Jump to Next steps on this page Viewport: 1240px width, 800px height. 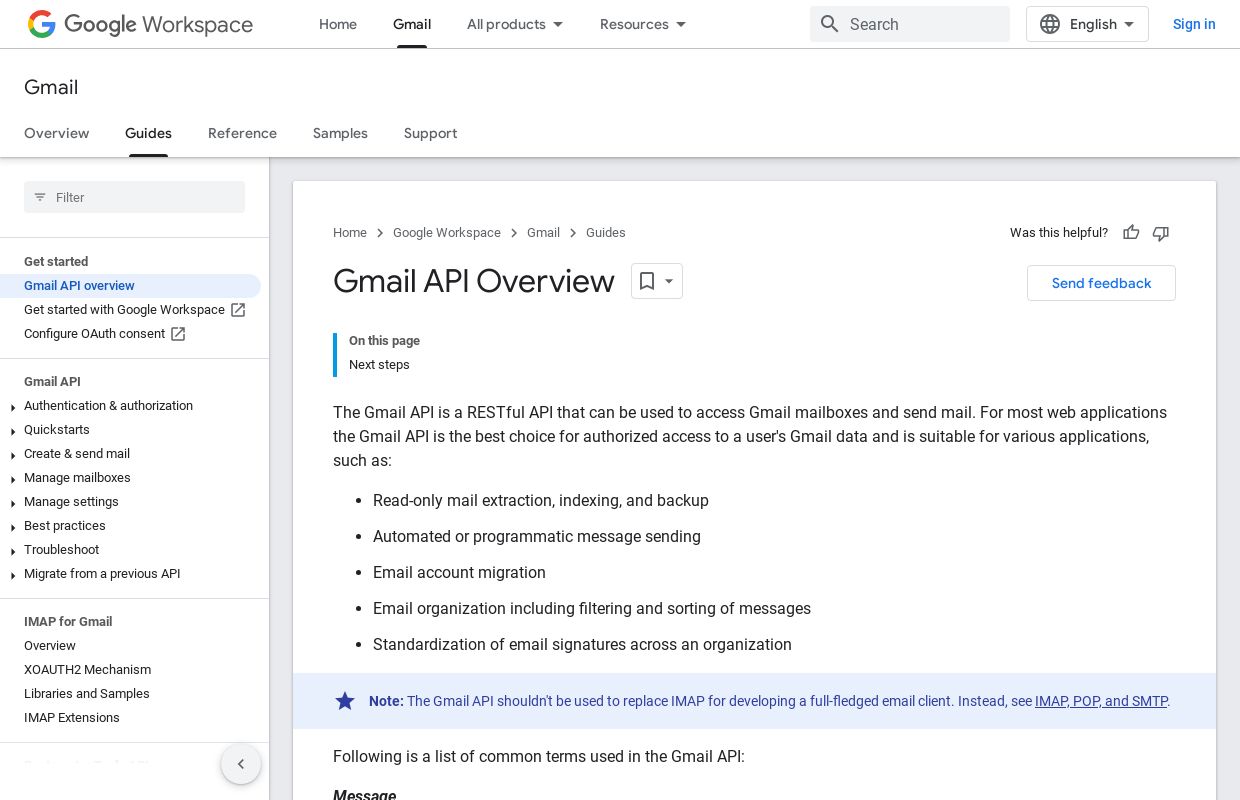379,365
